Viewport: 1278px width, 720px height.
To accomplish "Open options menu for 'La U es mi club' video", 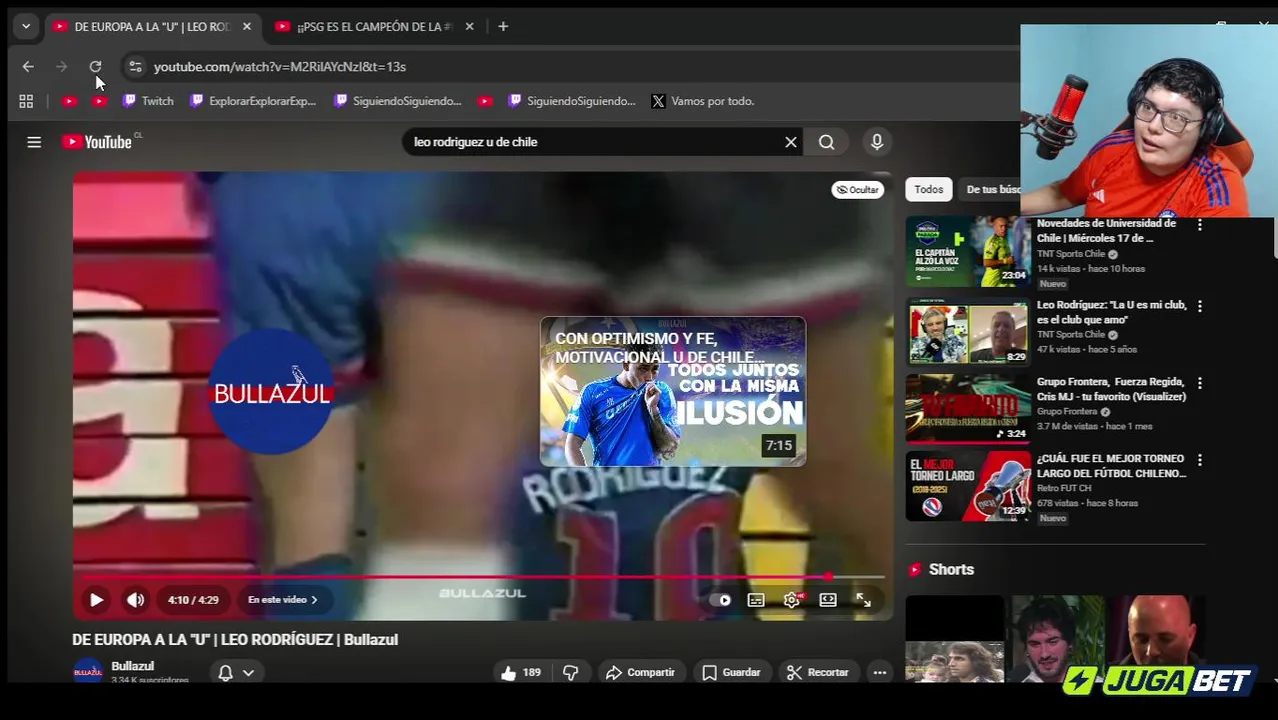I will [1200, 306].
